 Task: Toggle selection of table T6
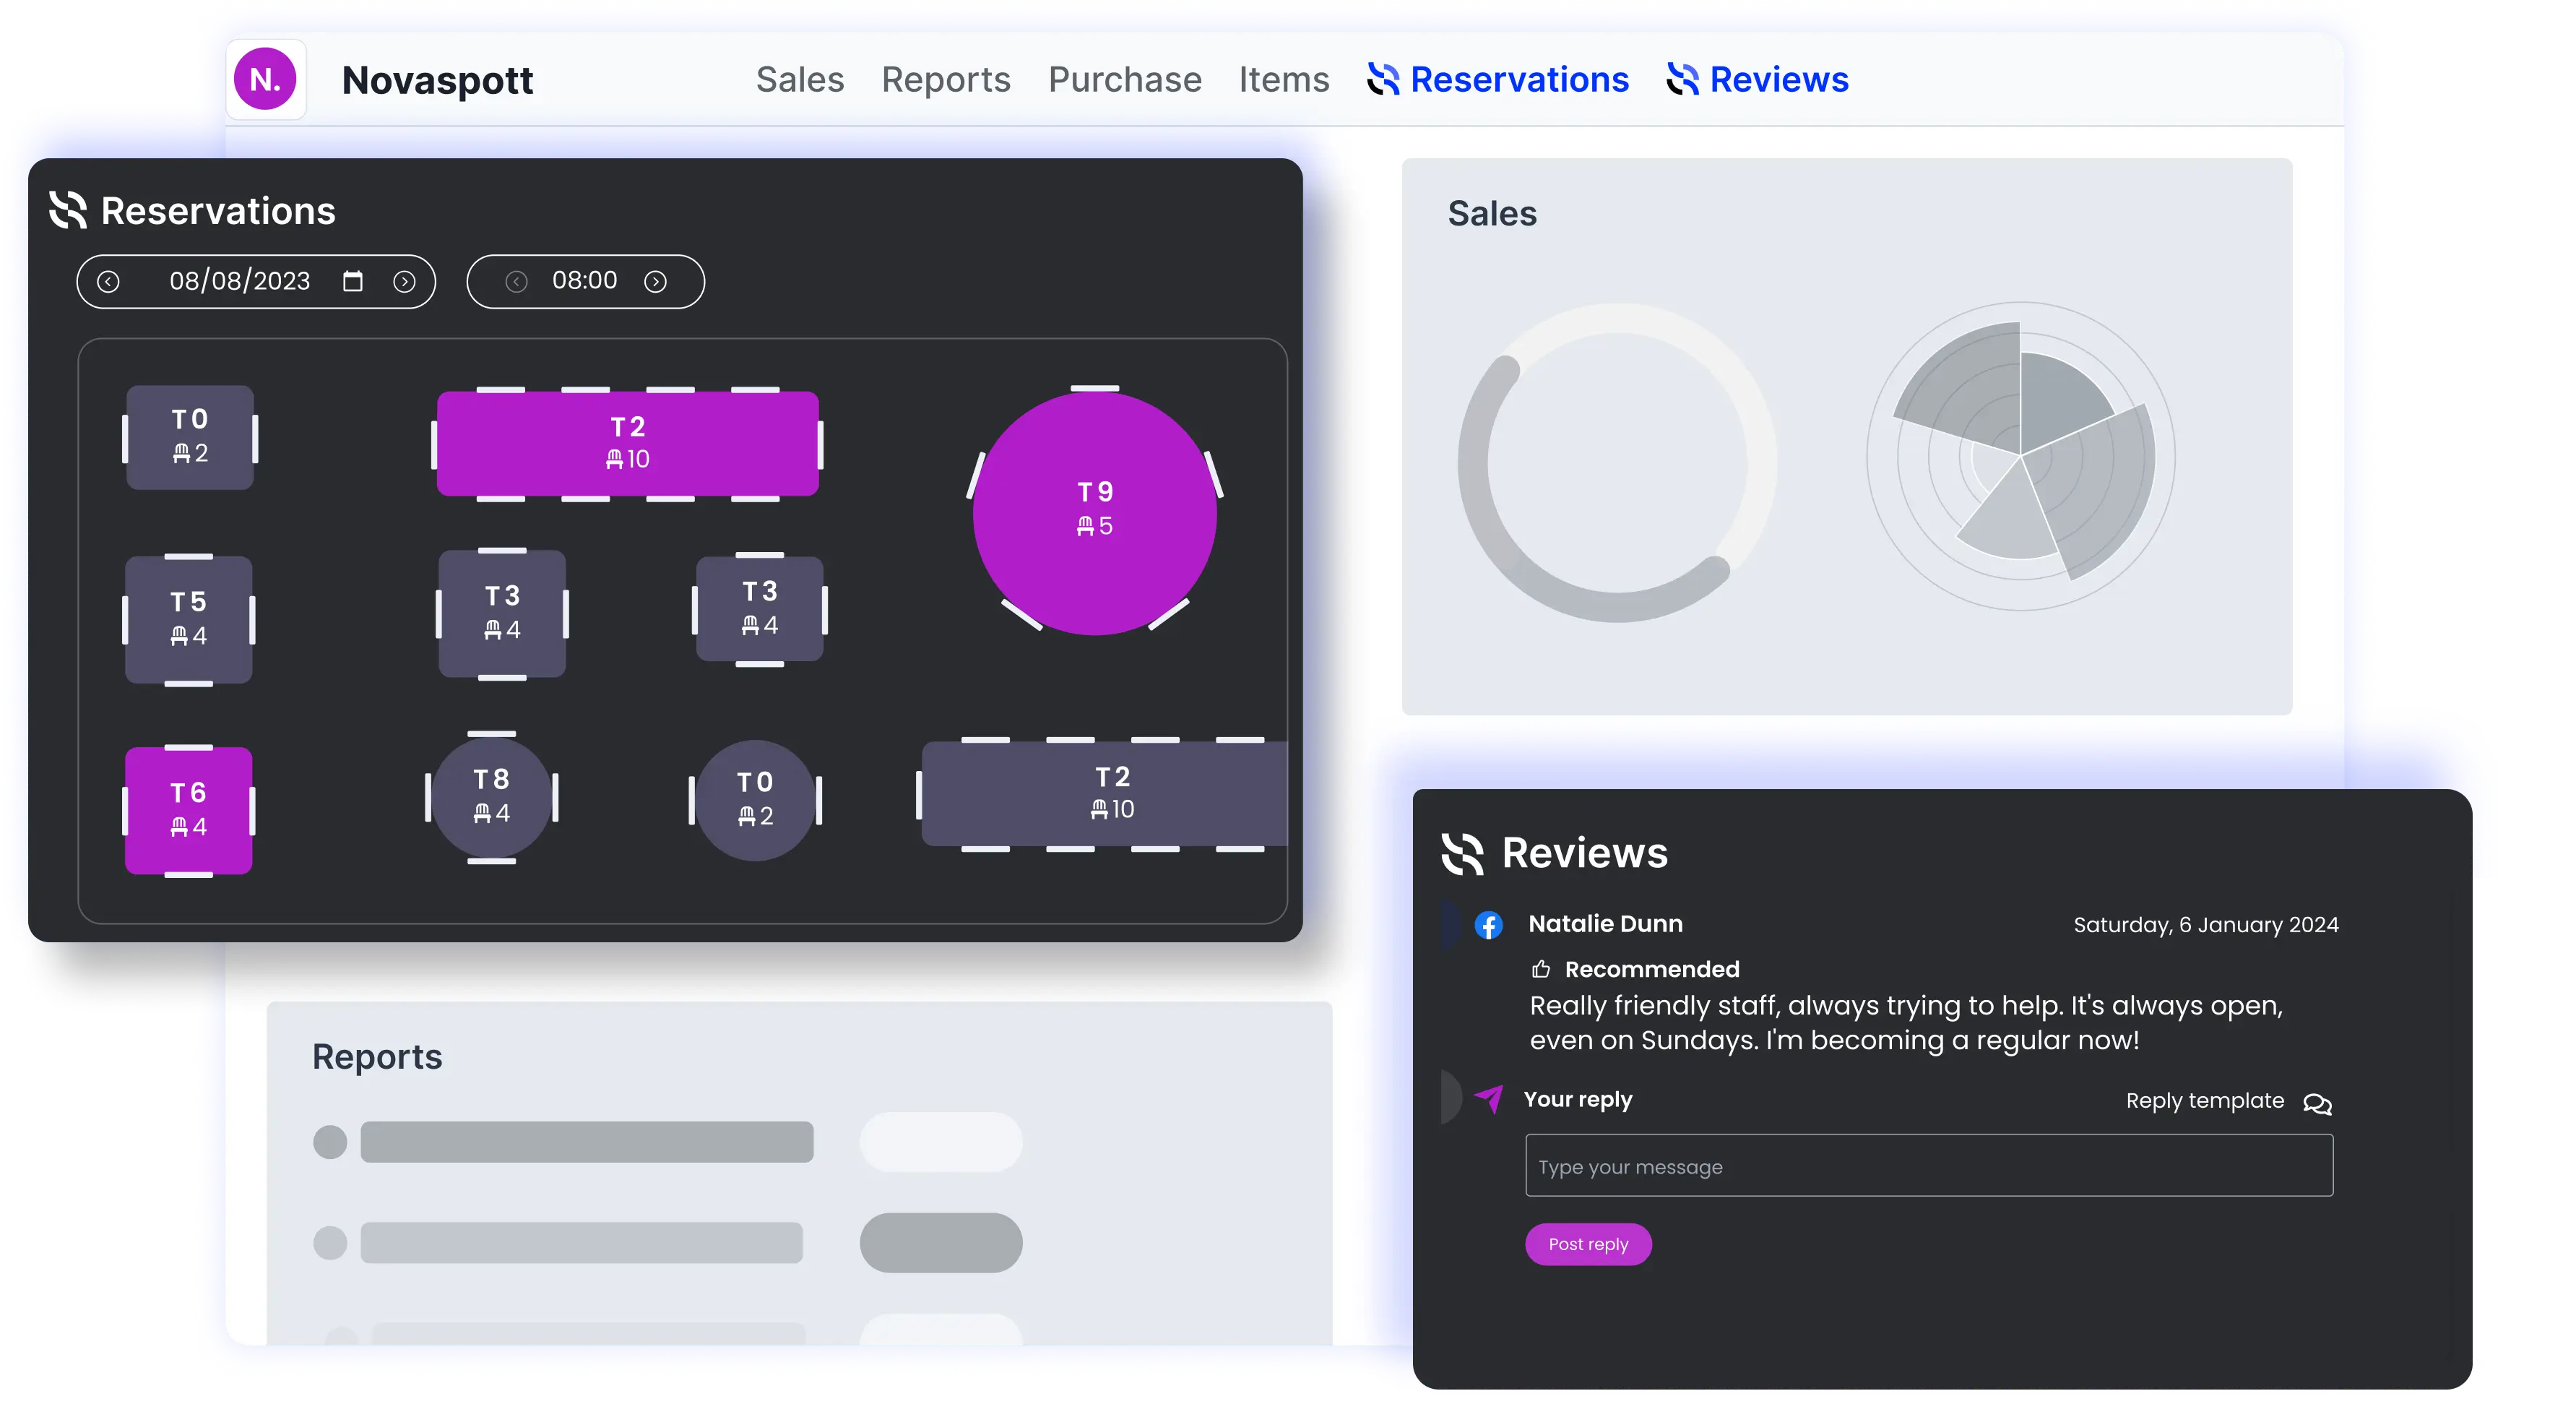click(x=188, y=810)
